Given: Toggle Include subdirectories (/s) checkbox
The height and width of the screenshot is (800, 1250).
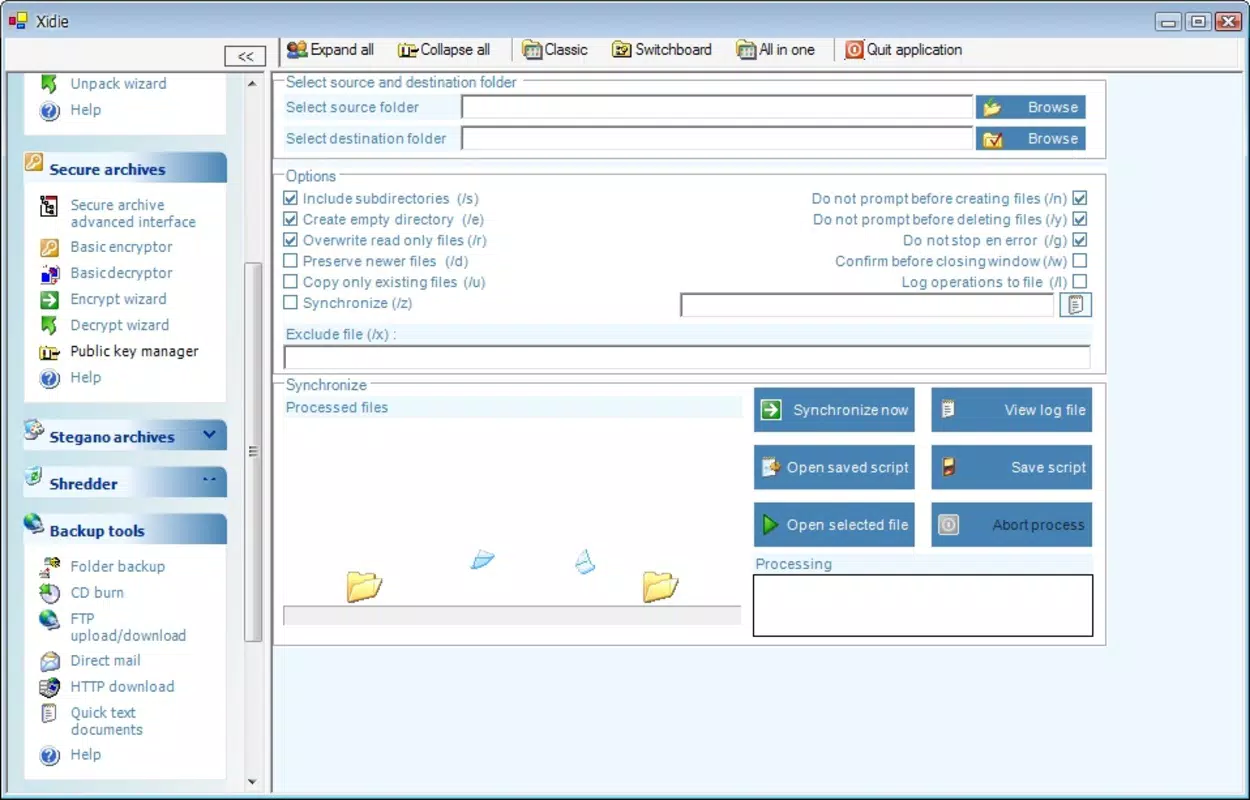Looking at the screenshot, I should [291, 199].
